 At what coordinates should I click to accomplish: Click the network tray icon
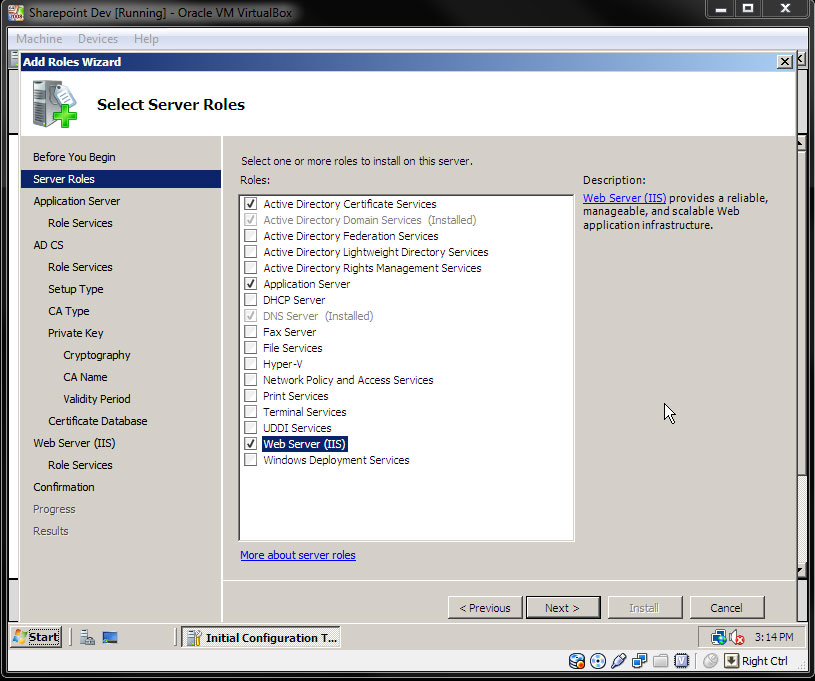coord(718,637)
